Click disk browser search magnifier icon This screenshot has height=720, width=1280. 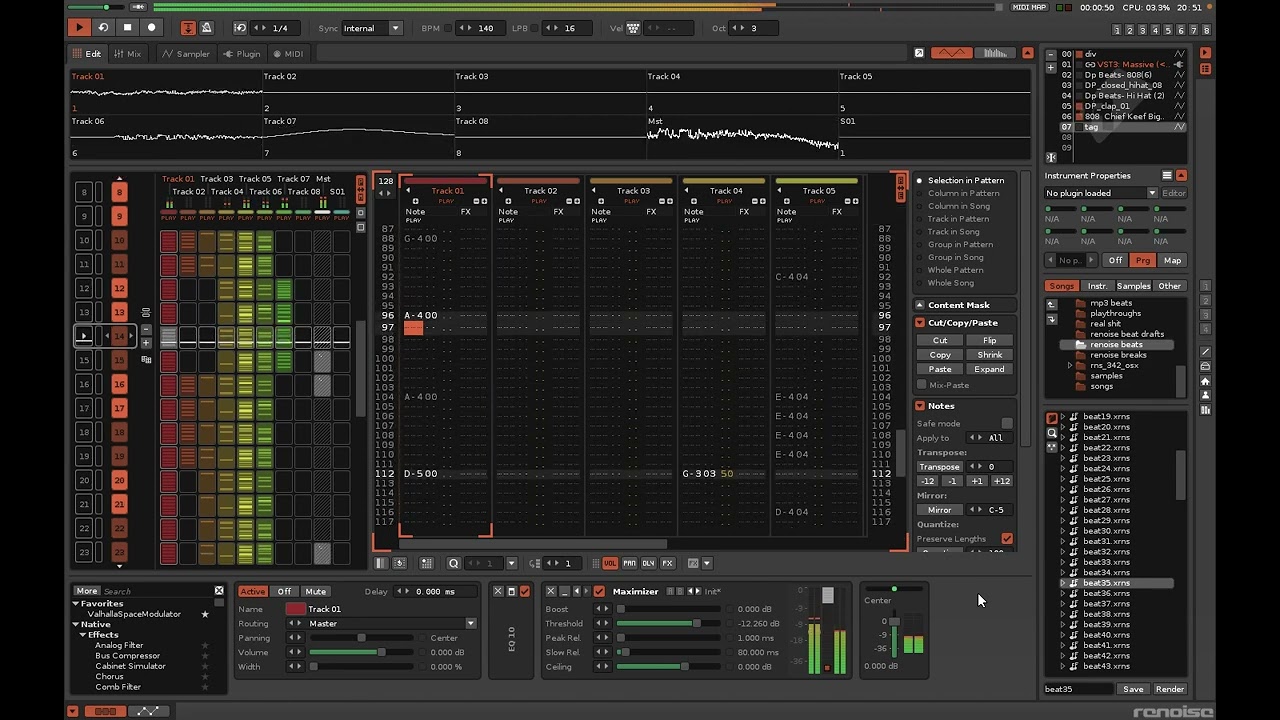(1051, 433)
